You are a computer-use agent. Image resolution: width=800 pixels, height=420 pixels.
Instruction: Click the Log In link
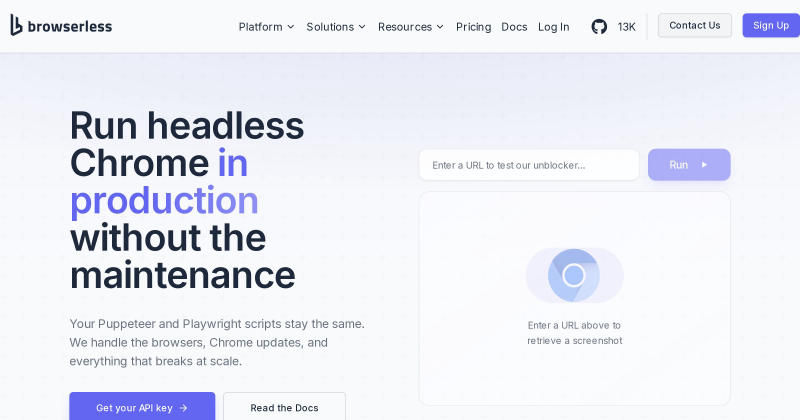click(x=554, y=27)
